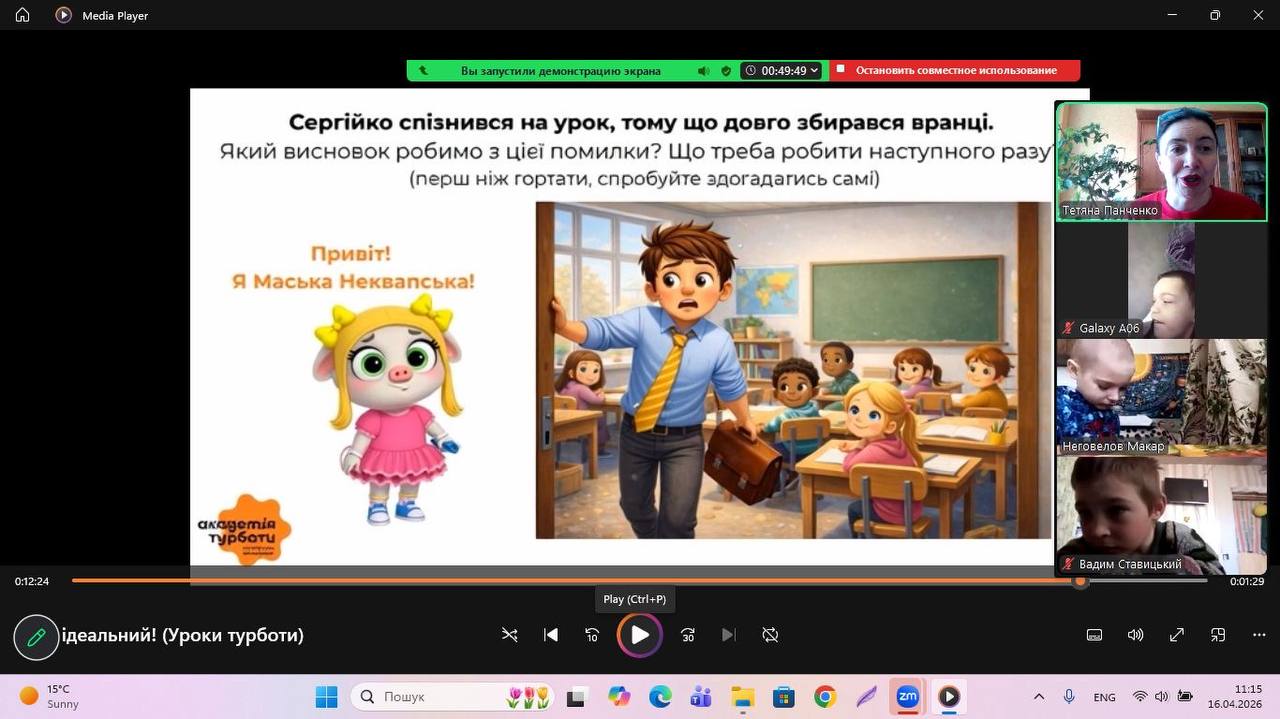The image size is (1280, 719).
Task: Skip back 10 seconds
Action: click(x=592, y=635)
